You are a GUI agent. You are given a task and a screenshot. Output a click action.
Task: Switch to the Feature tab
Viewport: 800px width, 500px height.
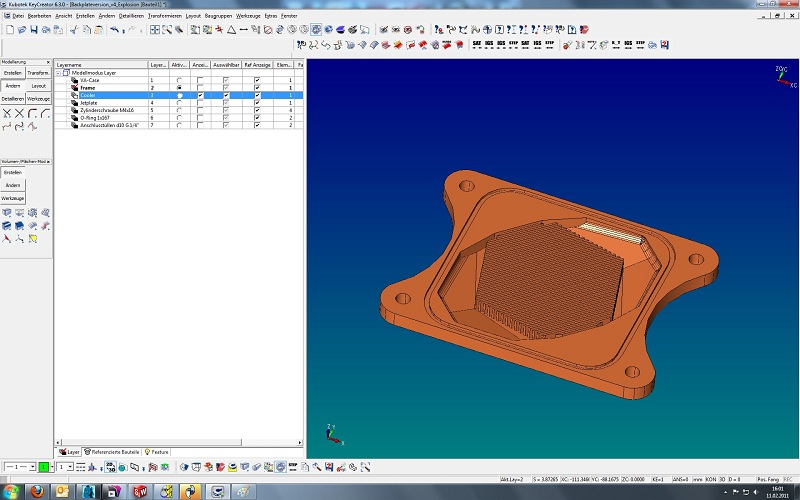[x=157, y=452]
